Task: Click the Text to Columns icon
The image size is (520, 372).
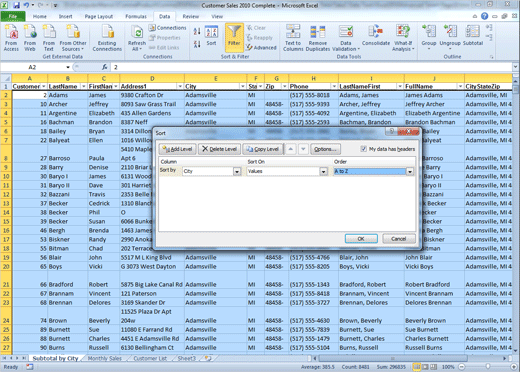Action: [293, 38]
